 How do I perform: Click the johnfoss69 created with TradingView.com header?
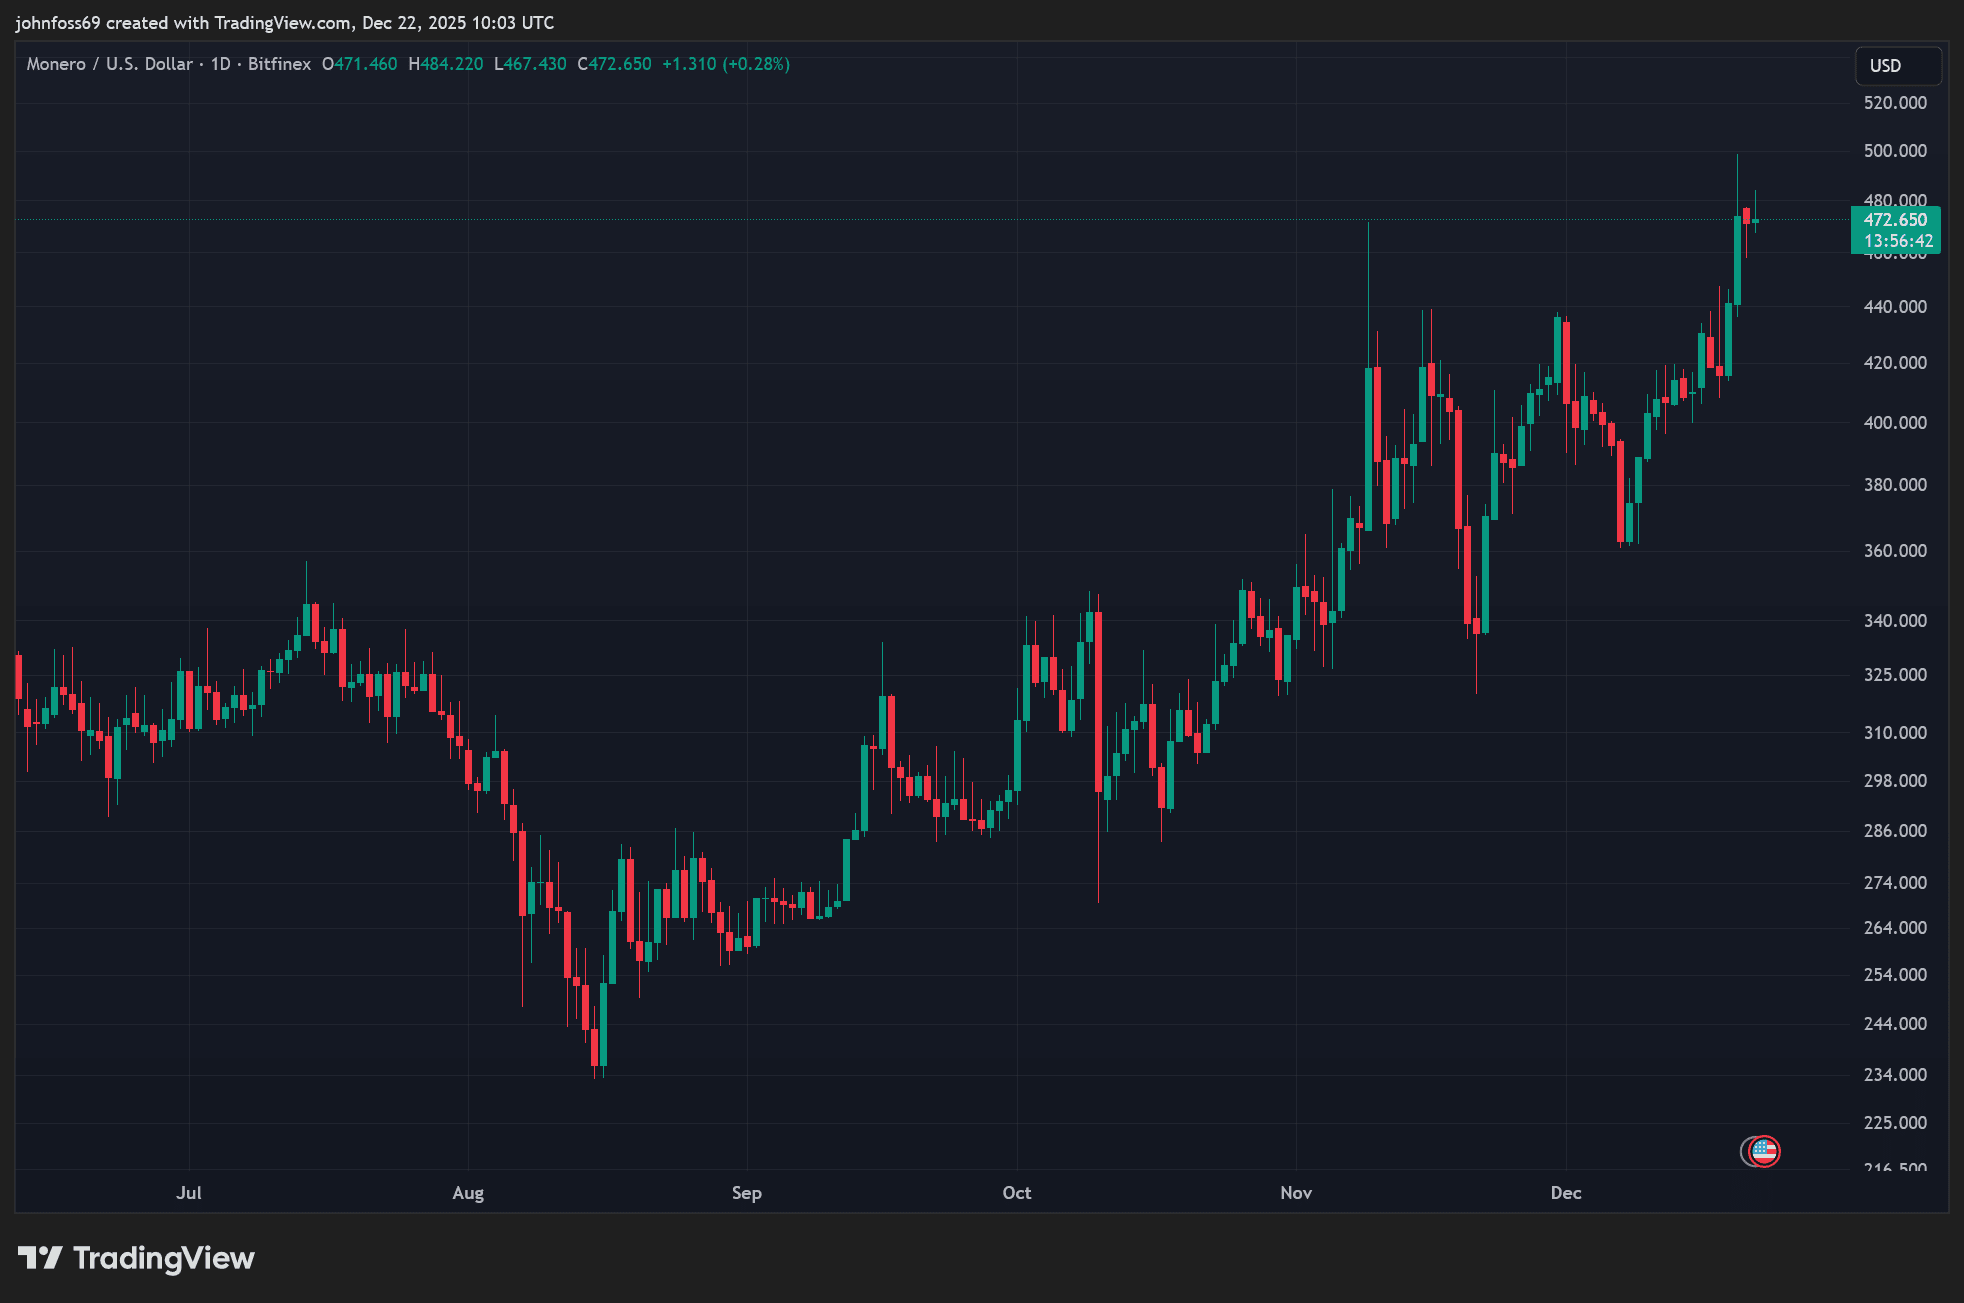(284, 22)
